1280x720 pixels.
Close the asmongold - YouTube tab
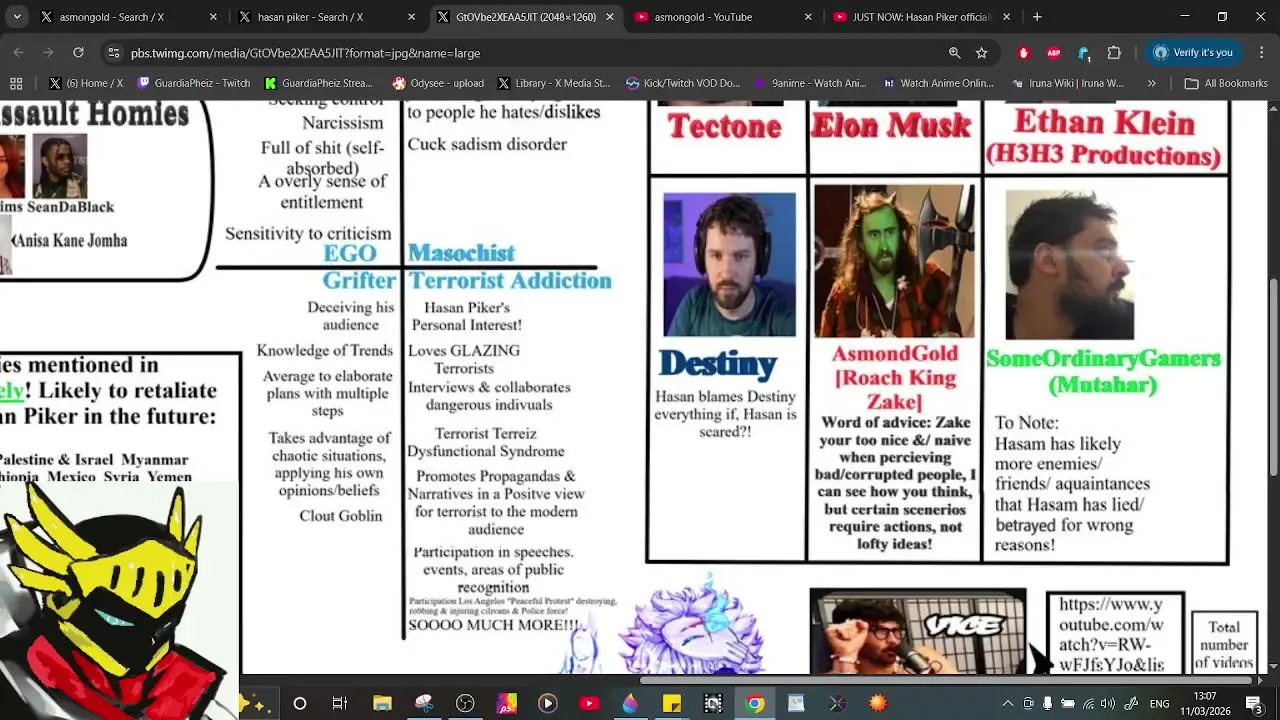point(807,17)
